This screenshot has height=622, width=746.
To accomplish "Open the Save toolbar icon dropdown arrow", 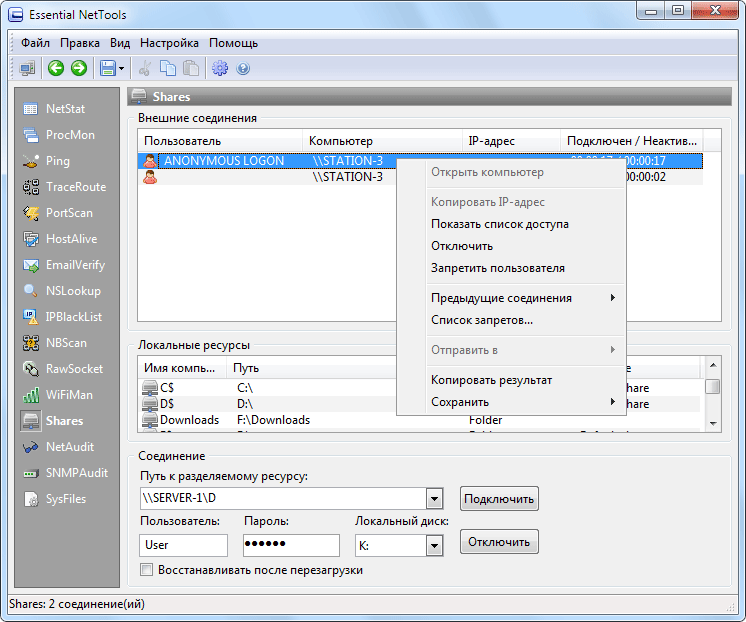I will tap(121, 69).
